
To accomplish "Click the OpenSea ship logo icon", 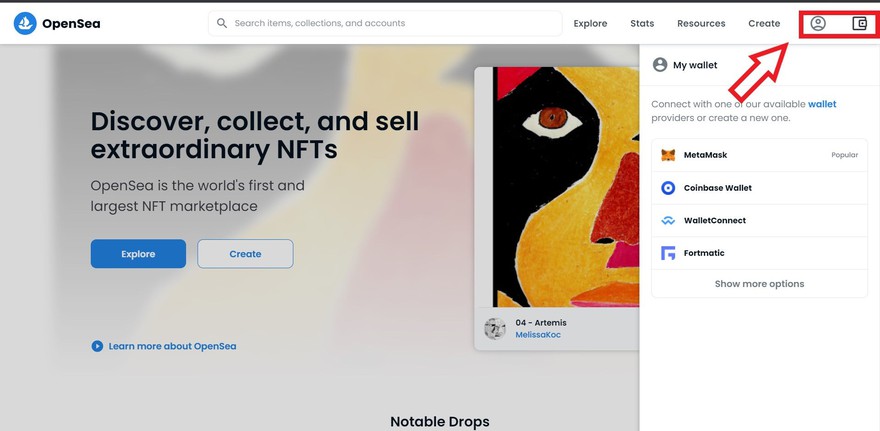I will click(25, 23).
